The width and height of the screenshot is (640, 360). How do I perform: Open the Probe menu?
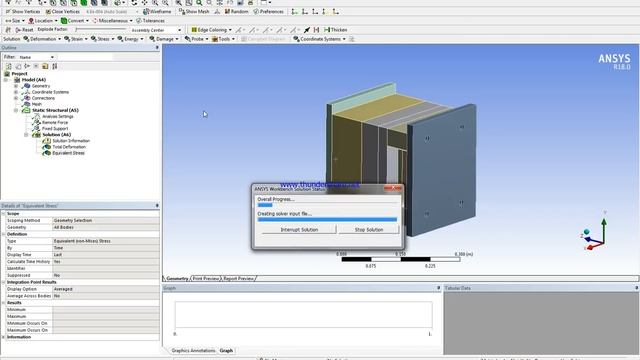pos(196,39)
